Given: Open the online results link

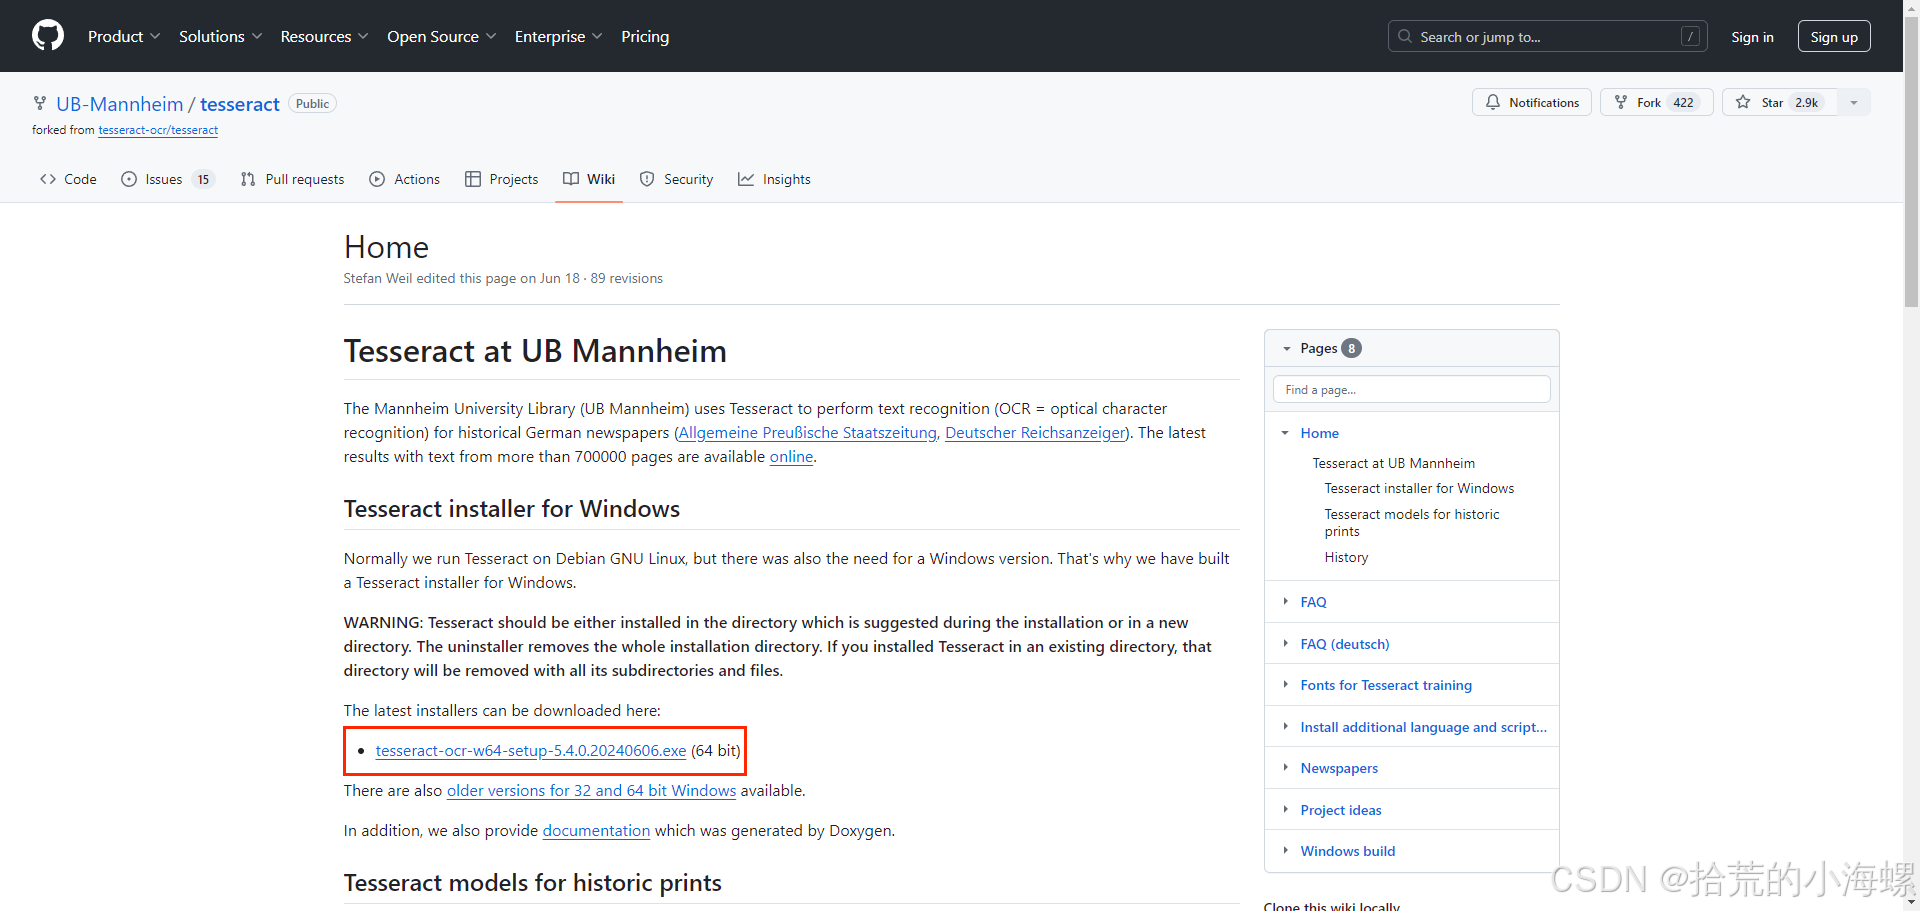Looking at the screenshot, I should pyautogui.click(x=791, y=457).
